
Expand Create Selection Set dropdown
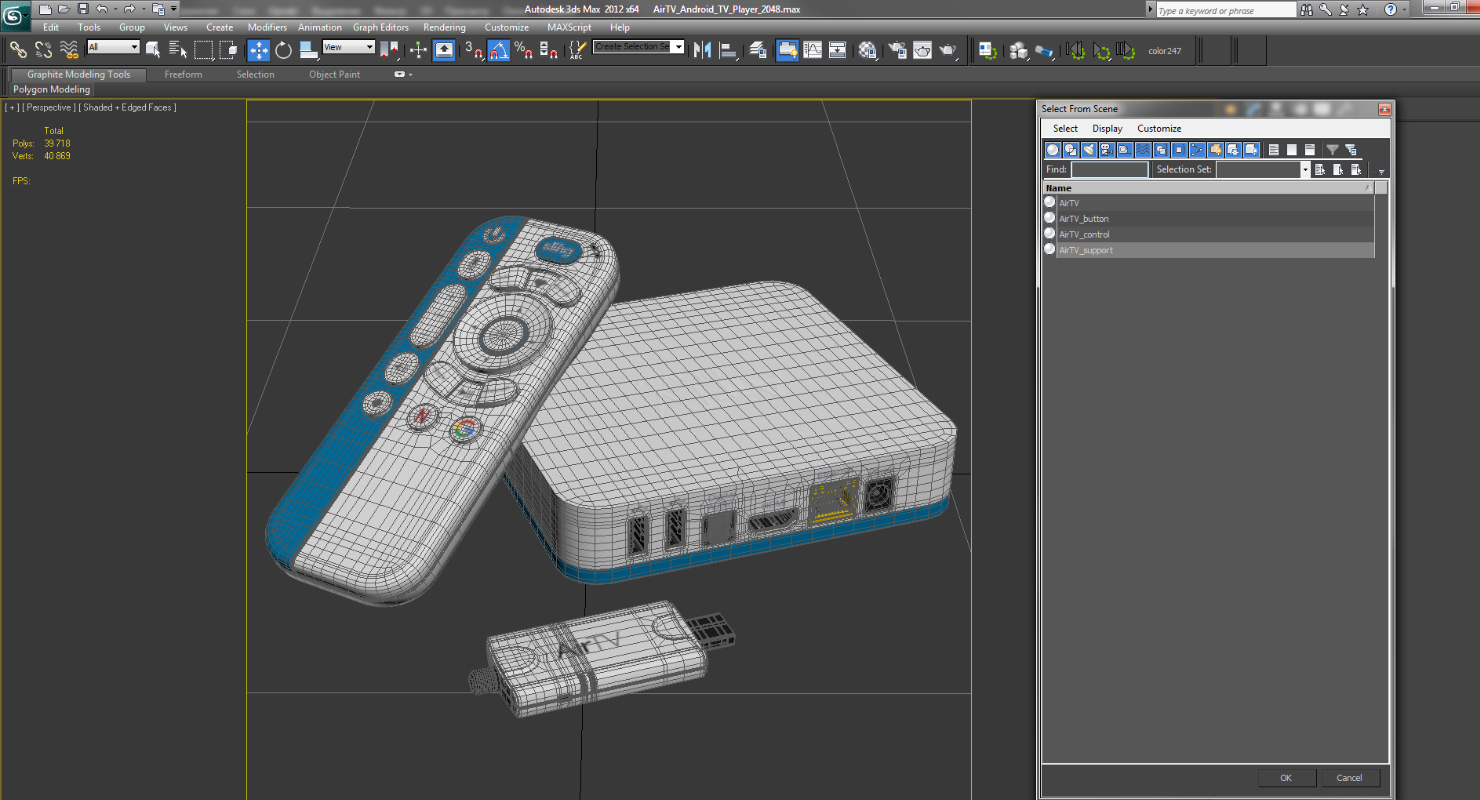tap(678, 47)
